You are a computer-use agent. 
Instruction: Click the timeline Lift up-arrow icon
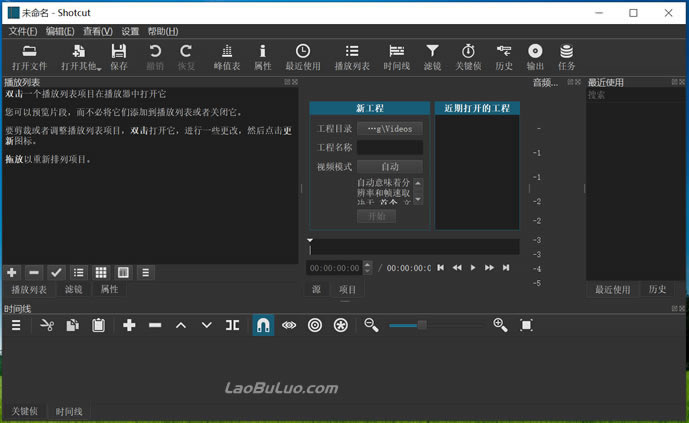coord(181,325)
